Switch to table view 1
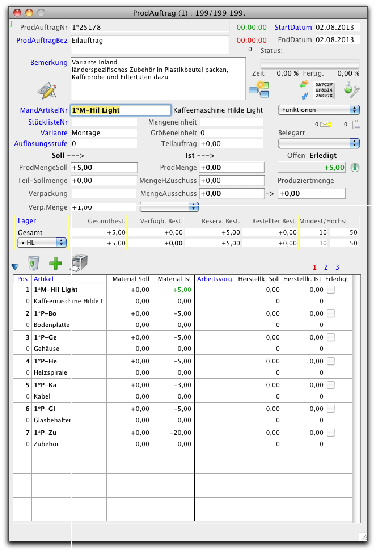 pos(314,267)
